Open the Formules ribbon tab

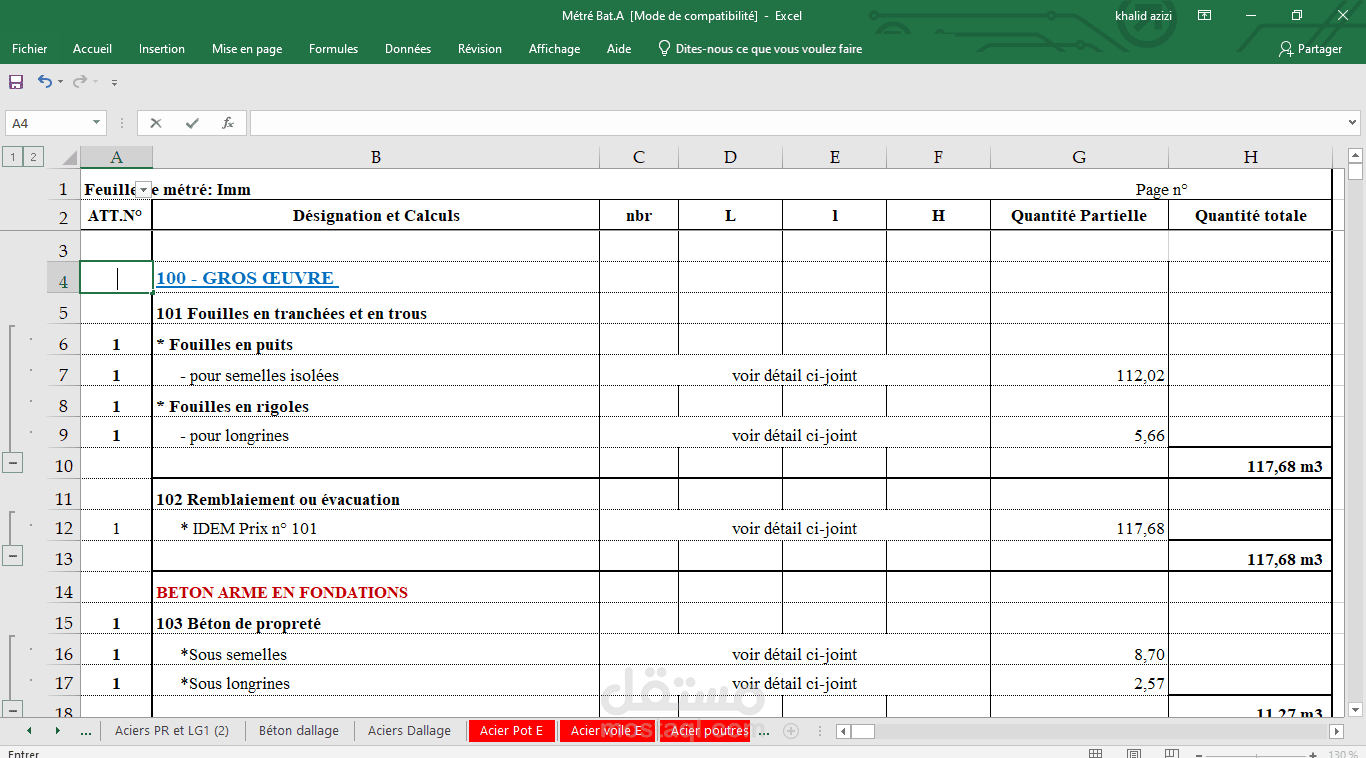pos(333,49)
